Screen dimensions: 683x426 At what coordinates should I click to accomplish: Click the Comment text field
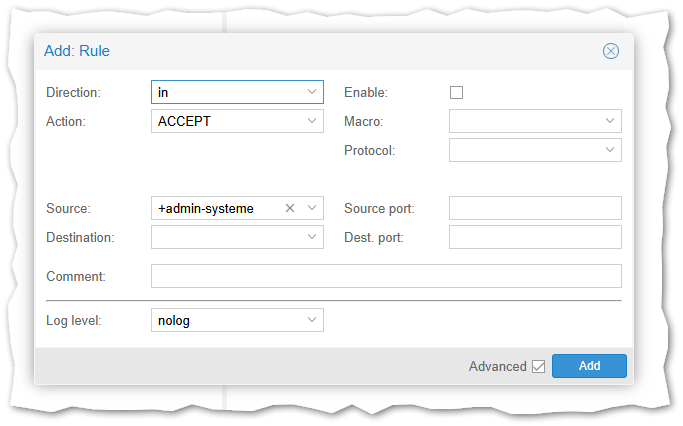(x=386, y=276)
